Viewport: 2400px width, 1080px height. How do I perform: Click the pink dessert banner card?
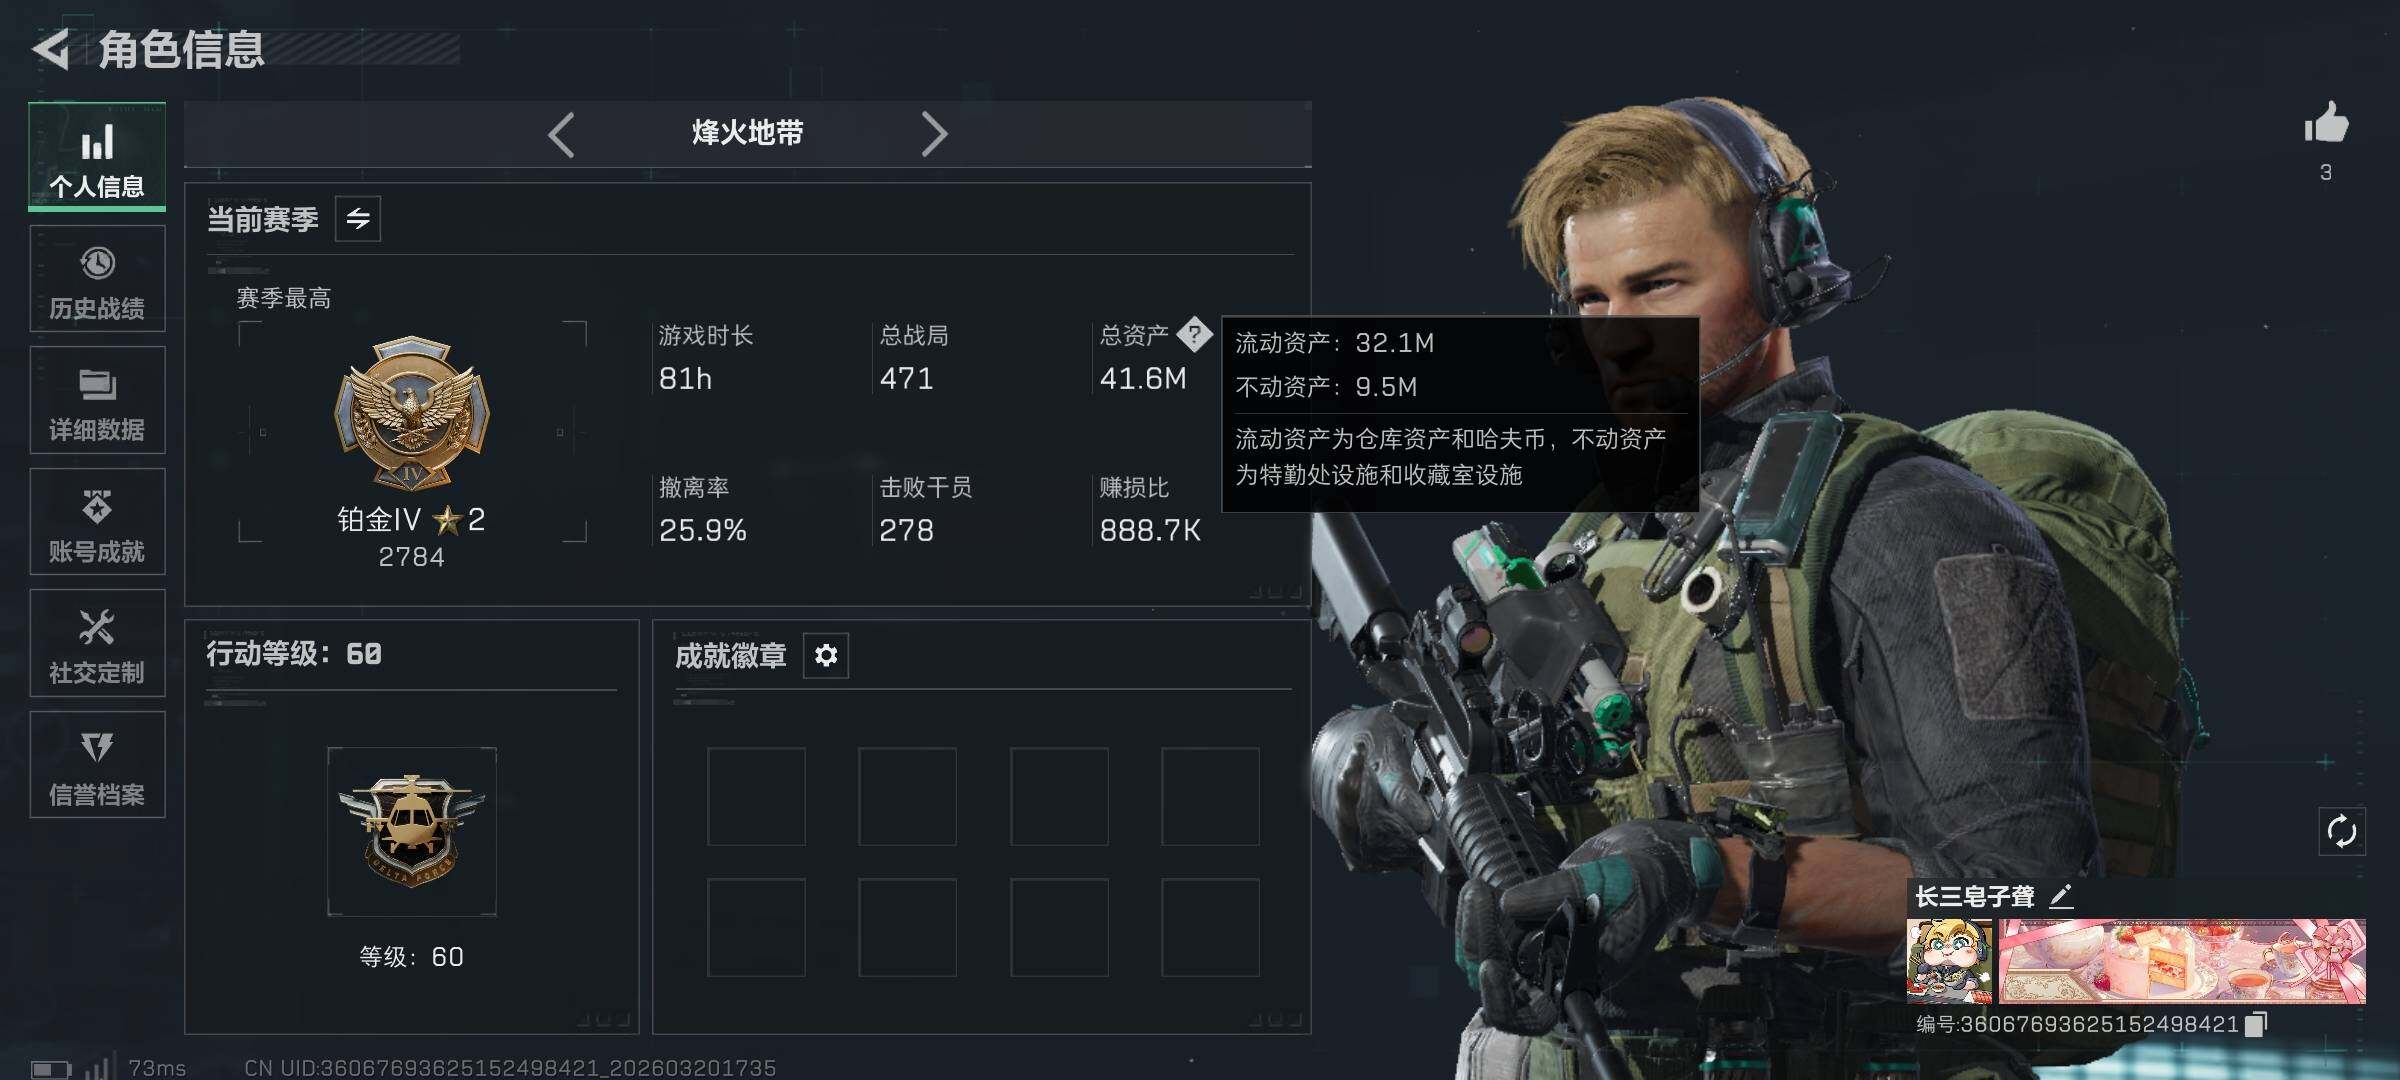[2182, 962]
